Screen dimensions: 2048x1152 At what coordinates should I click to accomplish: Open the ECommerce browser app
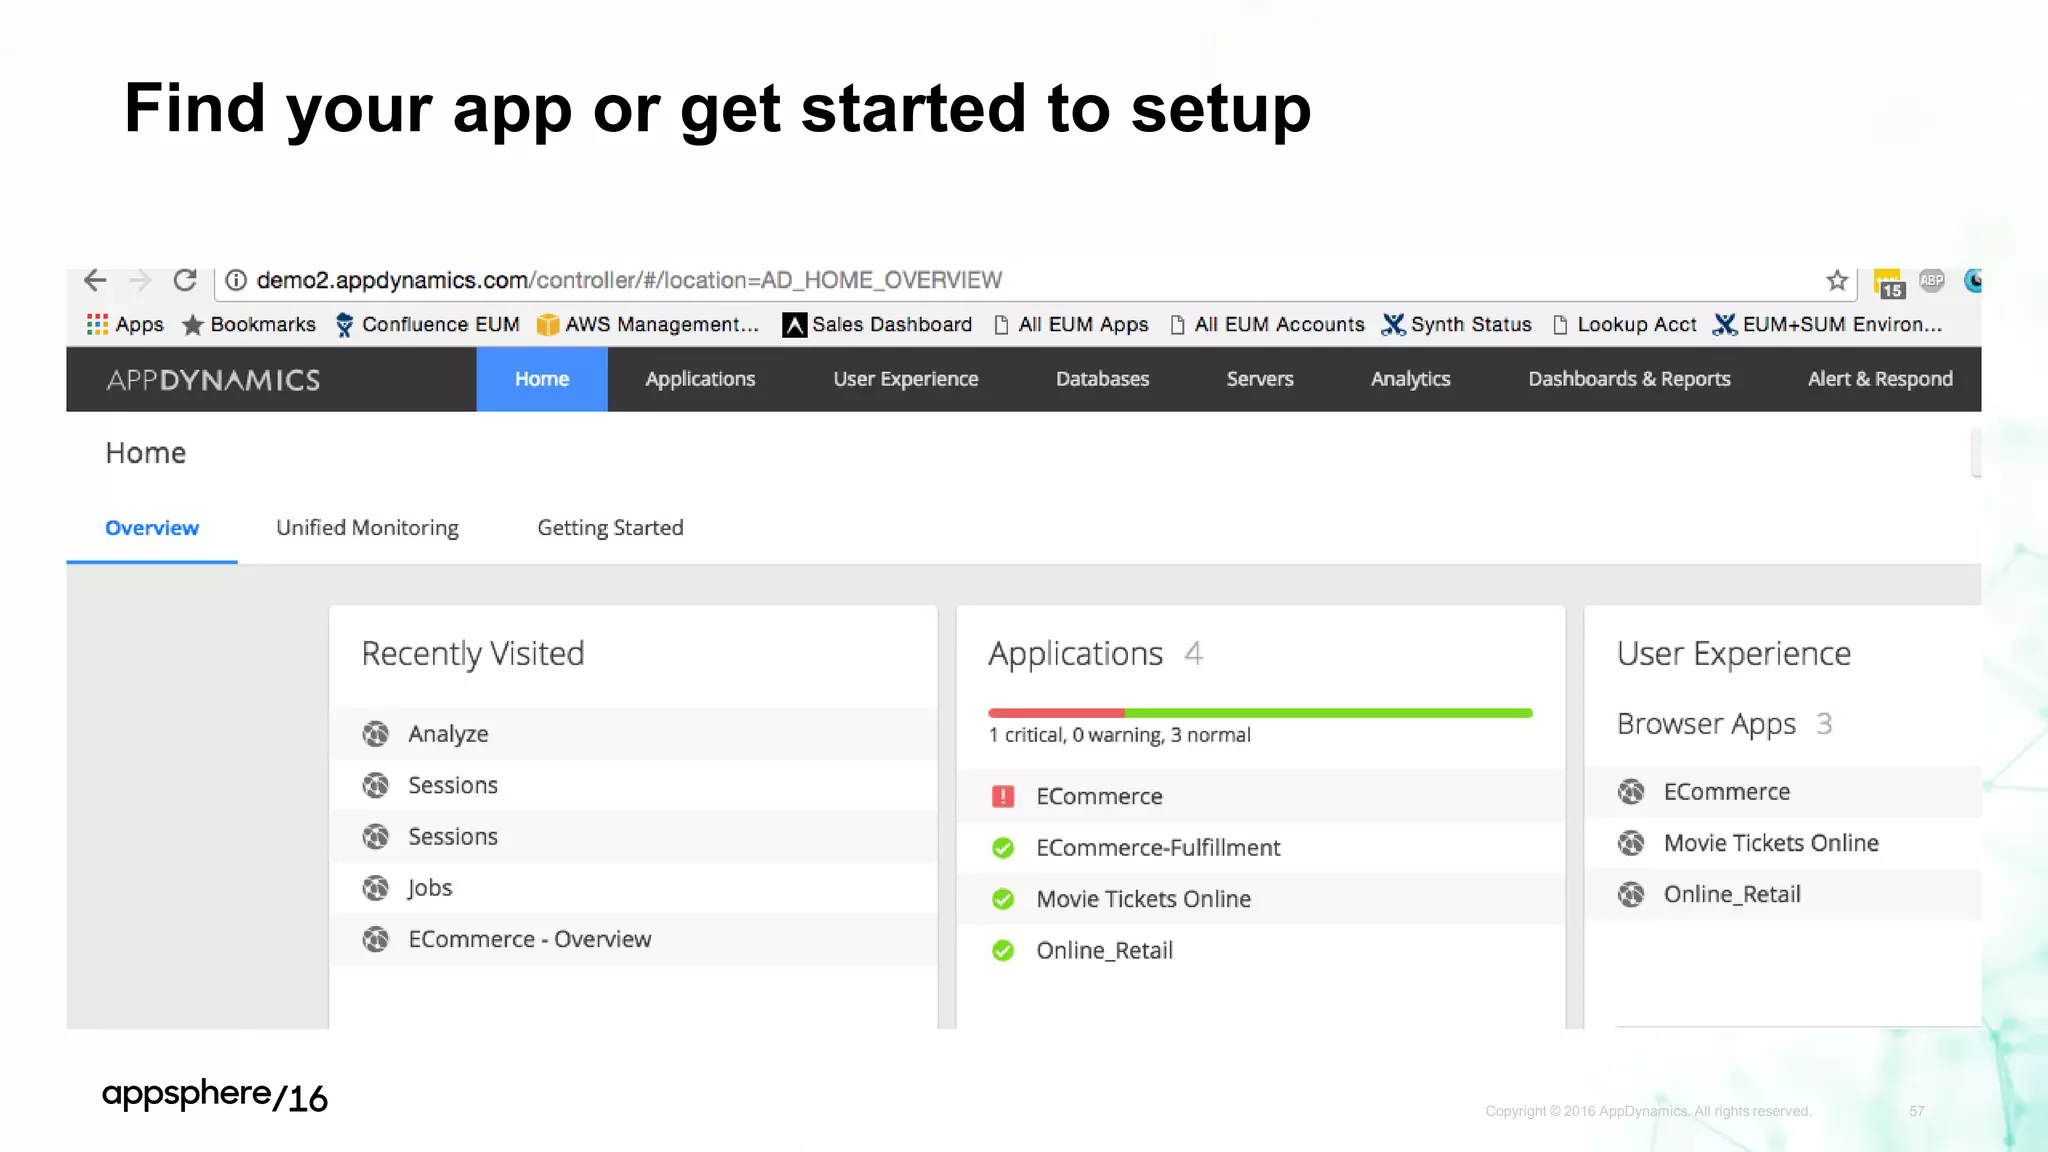[1783, 792]
